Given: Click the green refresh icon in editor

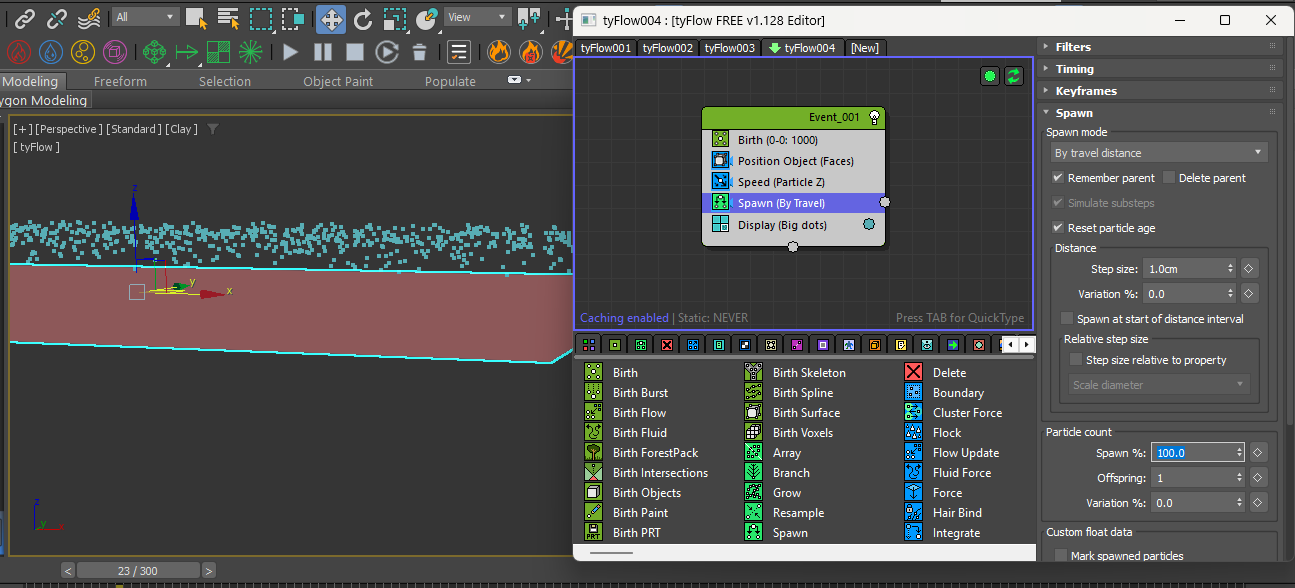Looking at the screenshot, I should [1014, 76].
